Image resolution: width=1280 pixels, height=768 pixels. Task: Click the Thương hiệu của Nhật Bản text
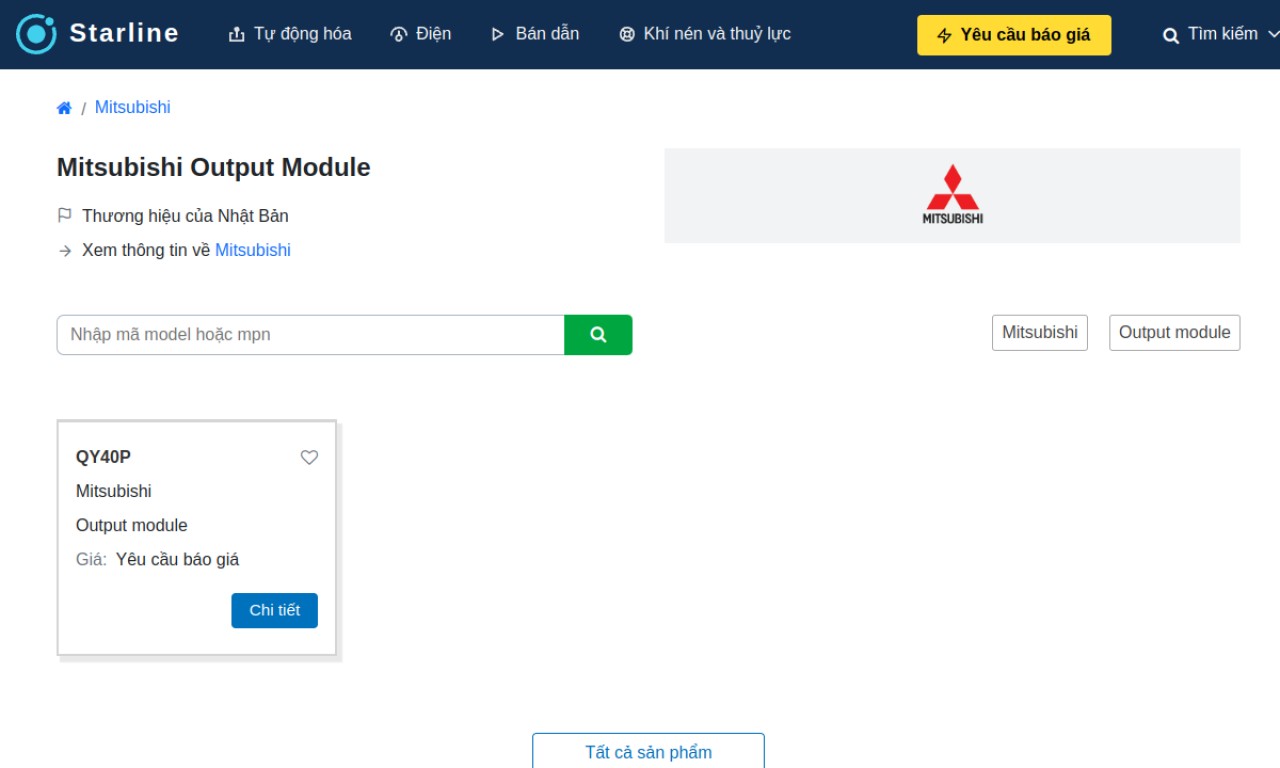185,216
